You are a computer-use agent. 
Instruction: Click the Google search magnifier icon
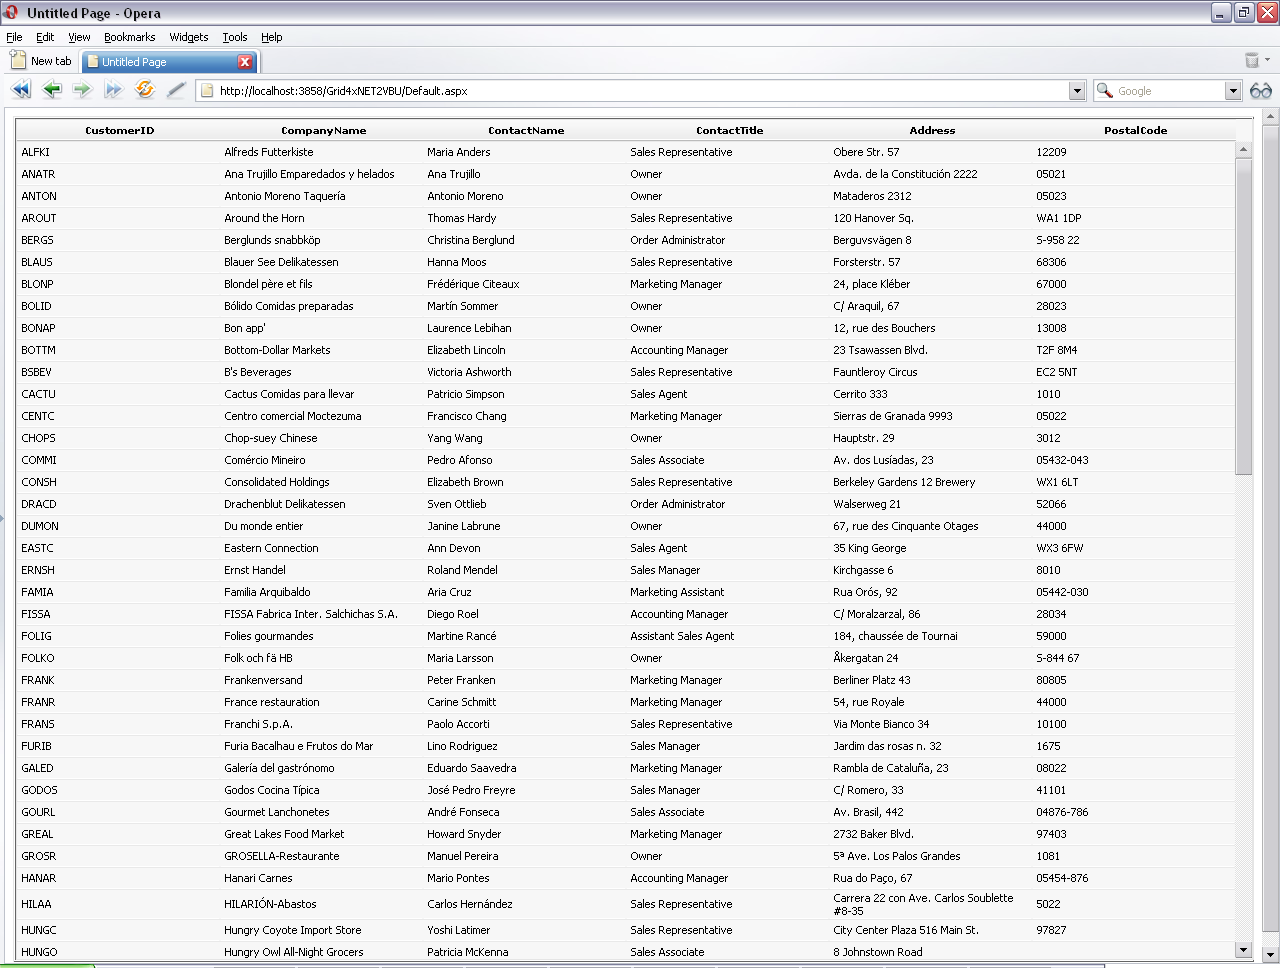pyautogui.click(x=1105, y=91)
